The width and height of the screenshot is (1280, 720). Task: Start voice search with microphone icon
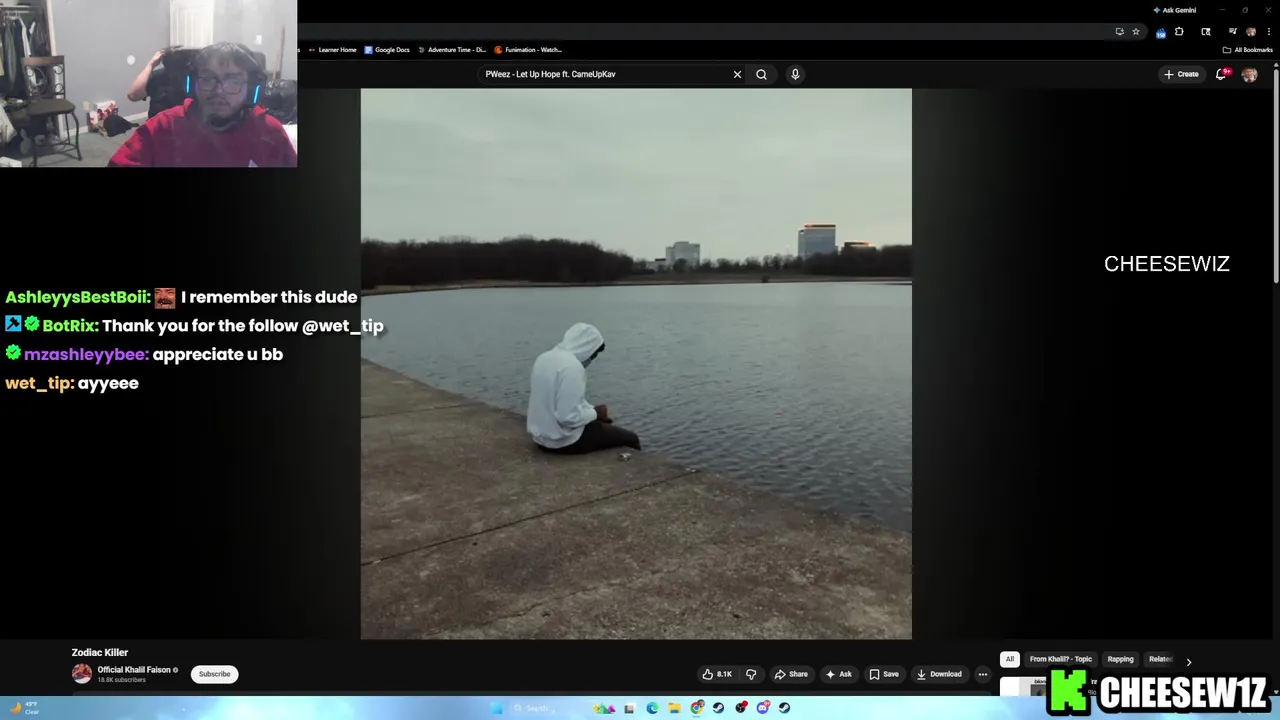795,74
